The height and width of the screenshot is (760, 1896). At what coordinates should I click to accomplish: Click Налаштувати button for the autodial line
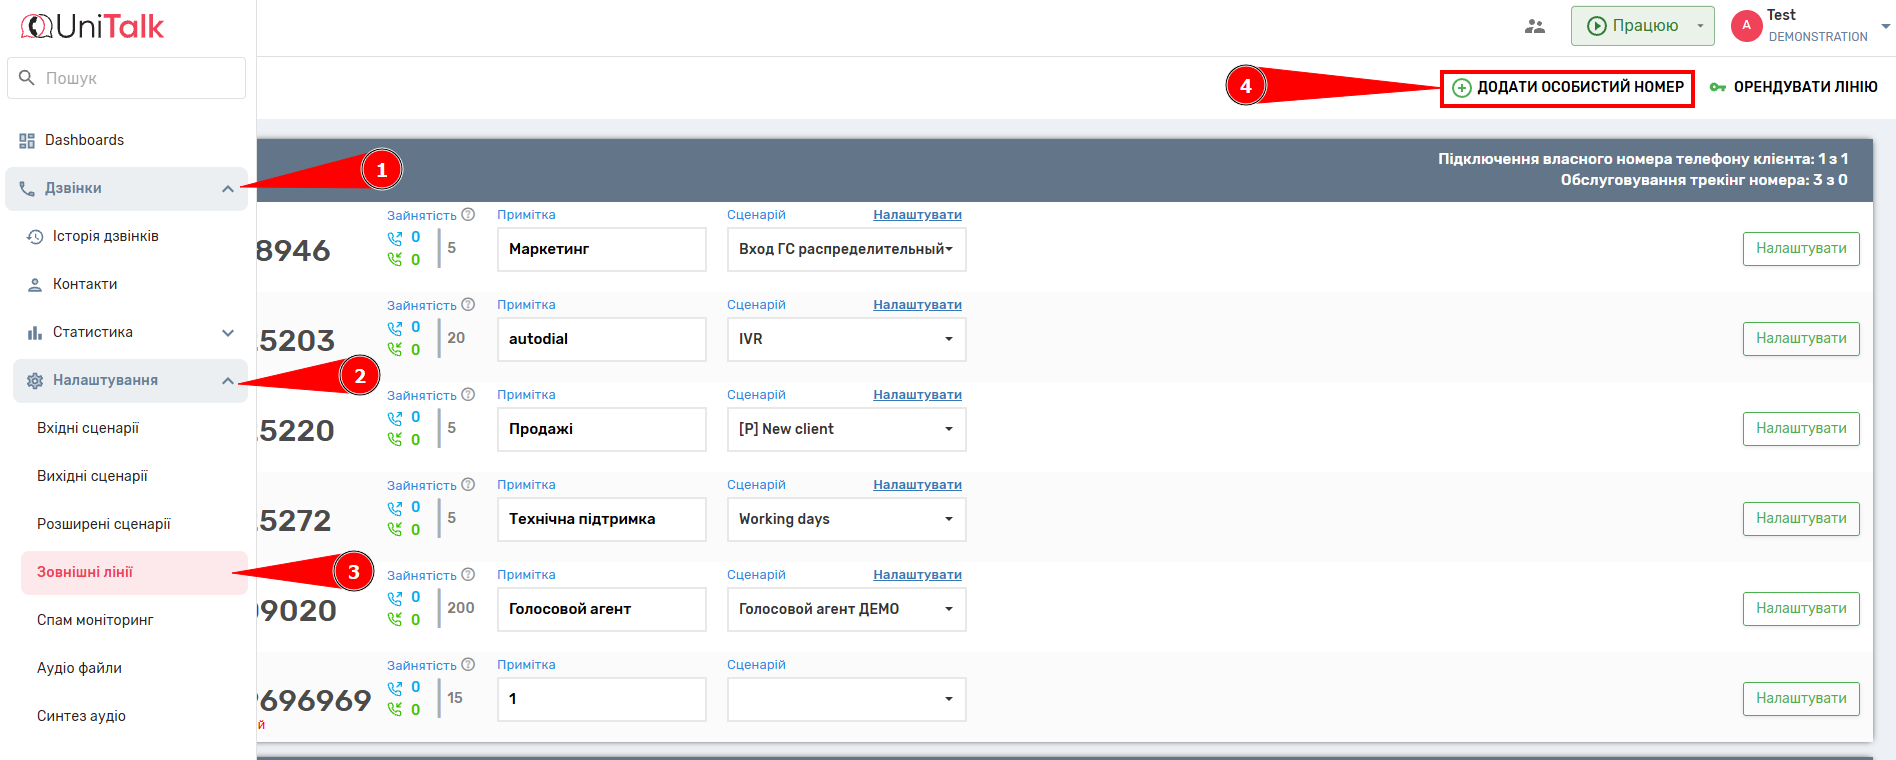pyautogui.click(x=1800, y=339)
